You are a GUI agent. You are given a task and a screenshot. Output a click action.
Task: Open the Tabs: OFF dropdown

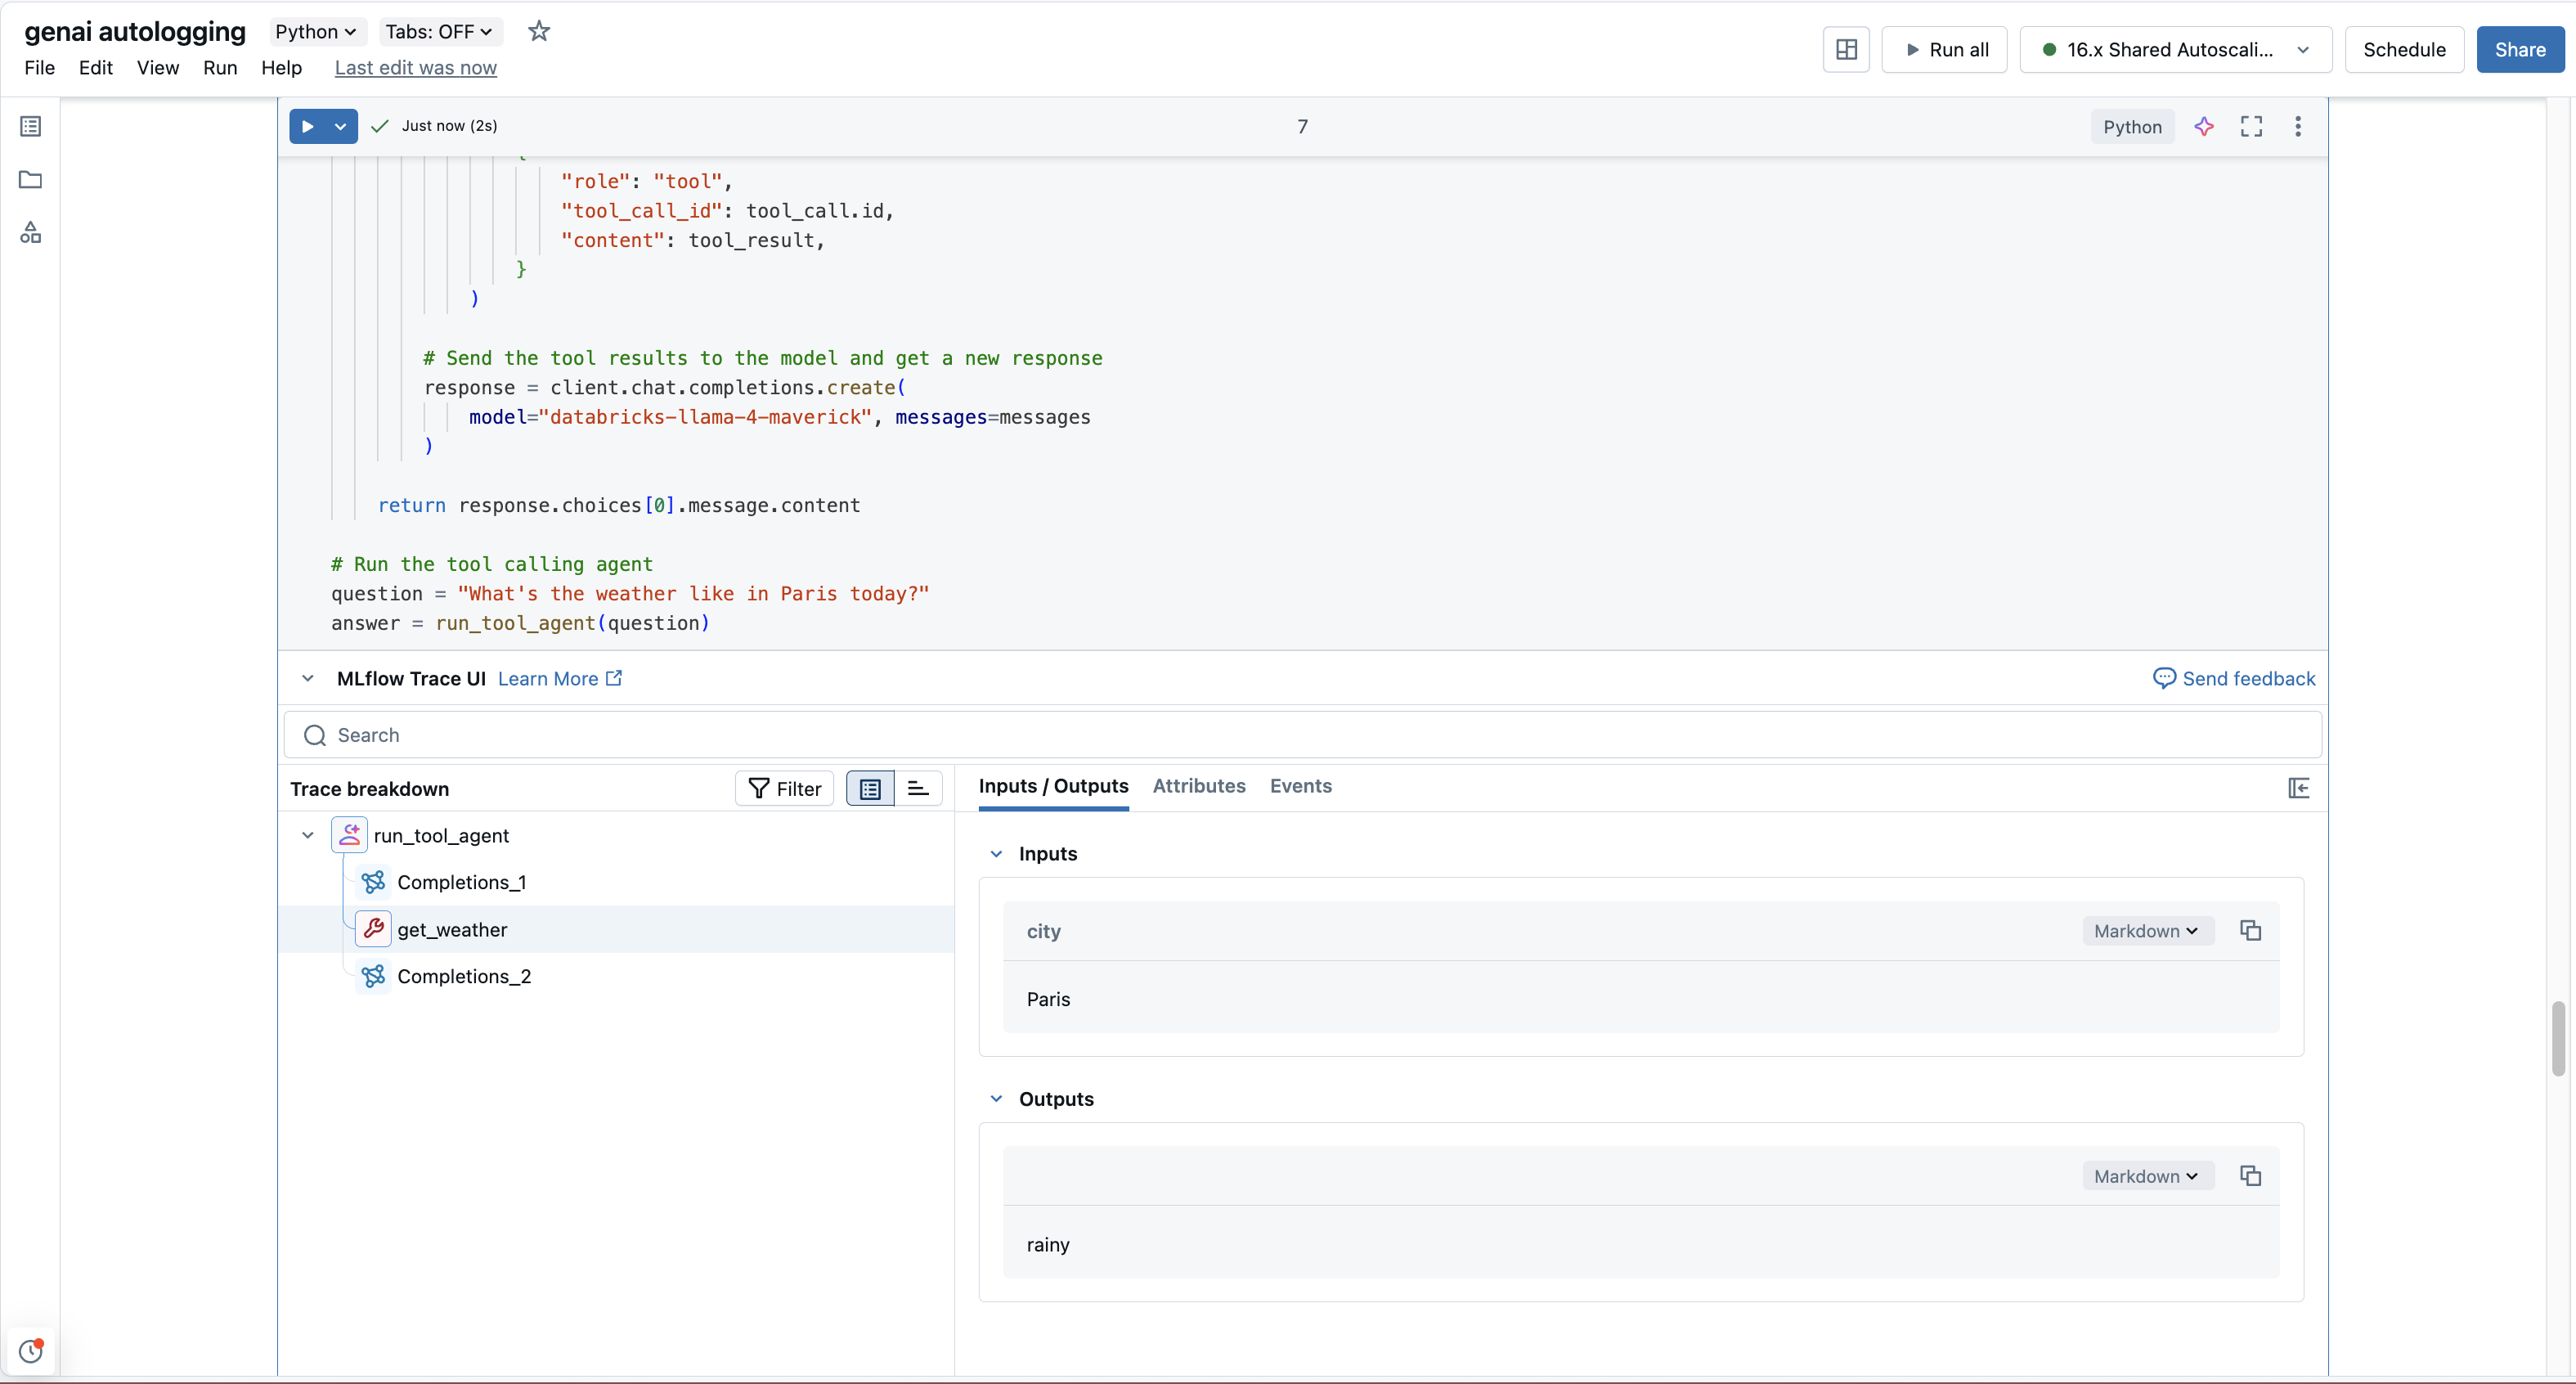coord(438,31)
